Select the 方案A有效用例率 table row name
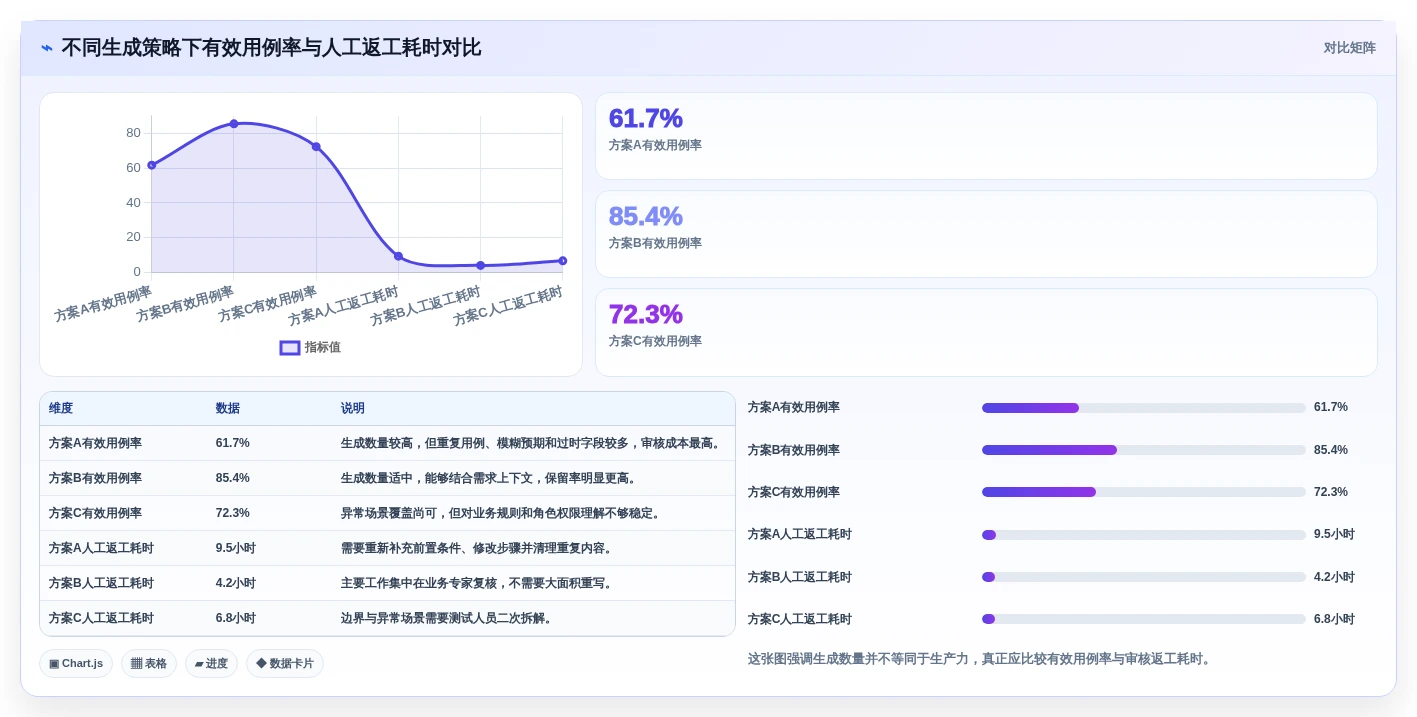The width and height of the screenshot is (1417, 717). [95, 443]
